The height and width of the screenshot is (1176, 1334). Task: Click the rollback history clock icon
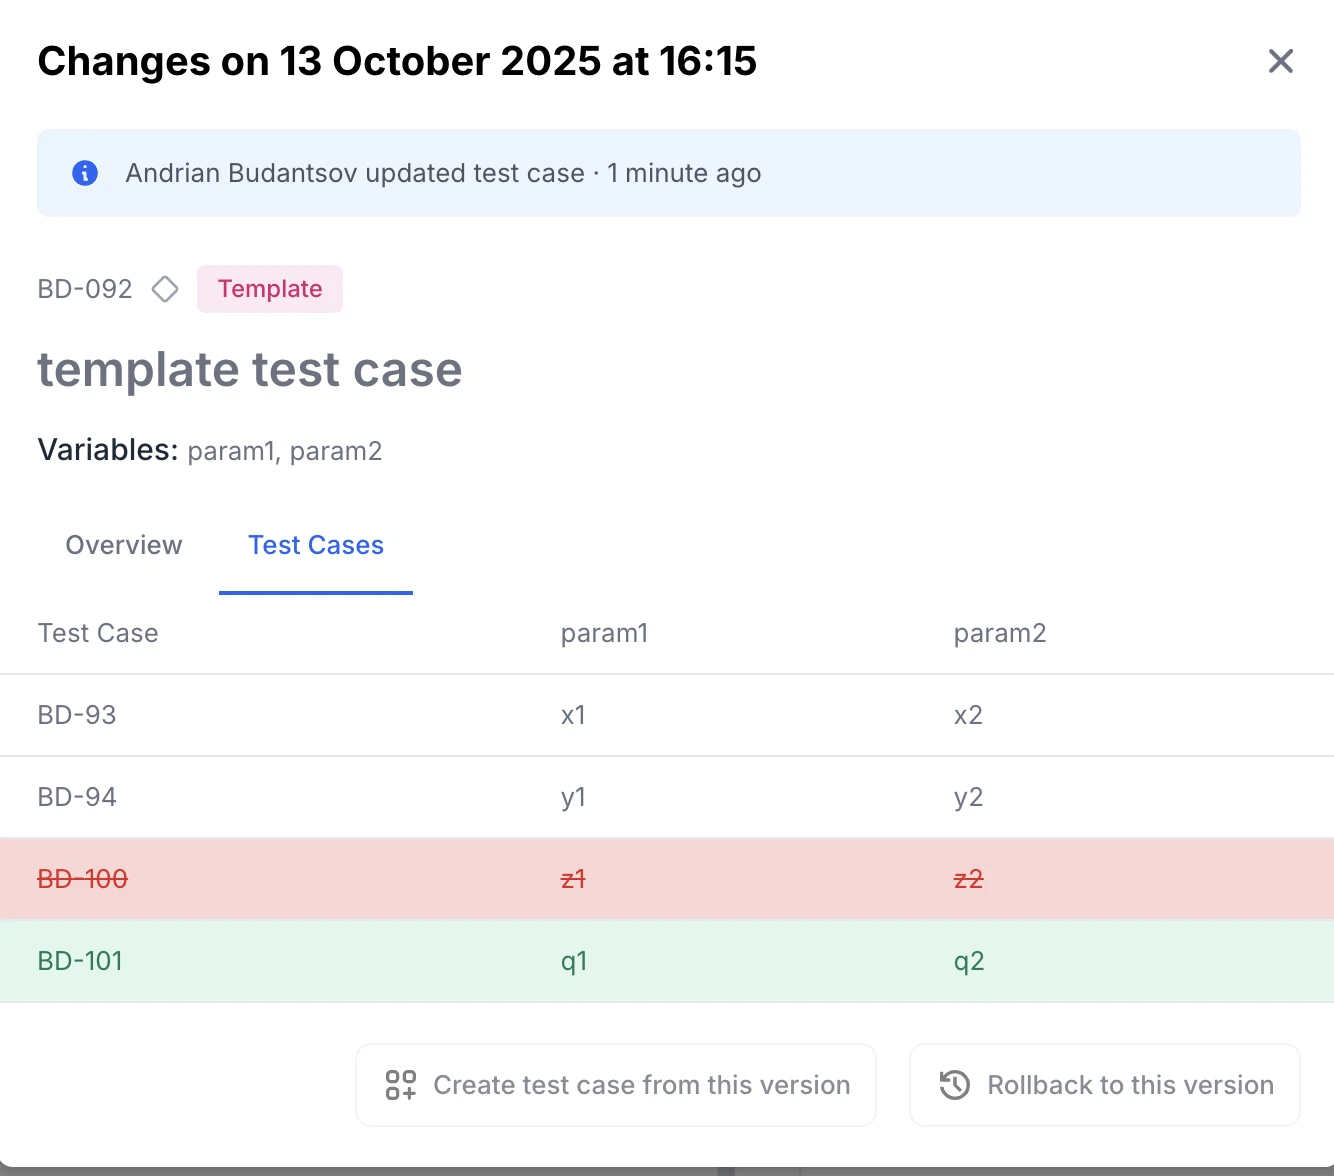tap(955, 1085)
